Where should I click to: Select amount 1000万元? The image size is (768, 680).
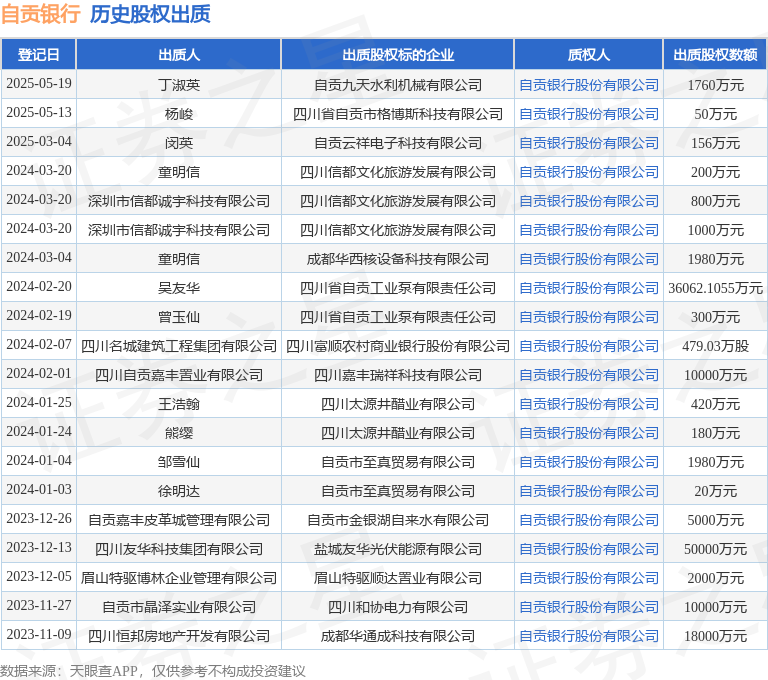pos(715,230)
